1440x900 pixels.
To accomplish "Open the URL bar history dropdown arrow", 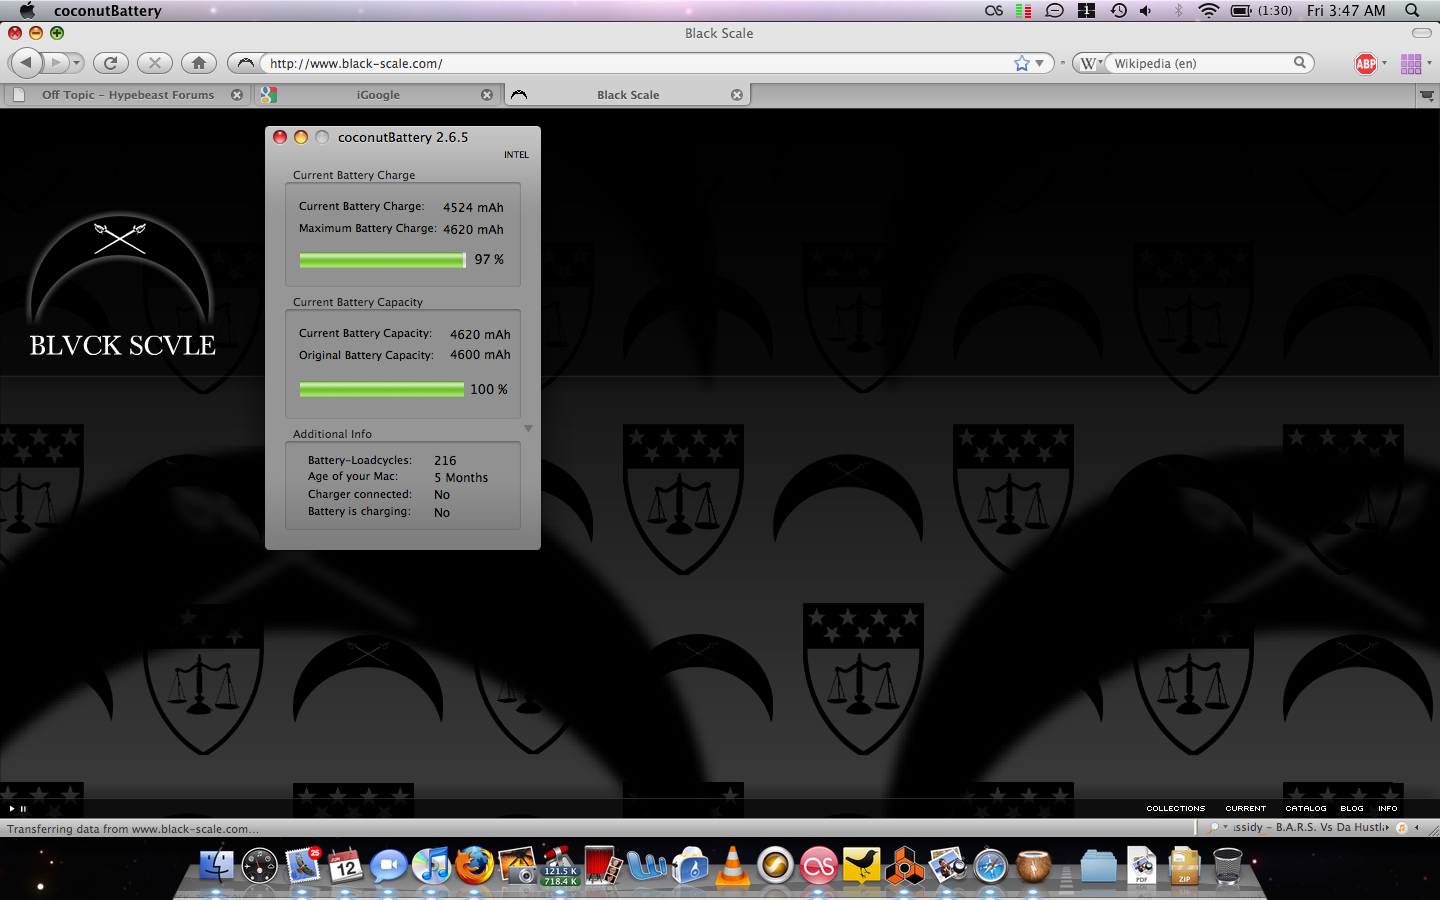I will click(1040, 63).
